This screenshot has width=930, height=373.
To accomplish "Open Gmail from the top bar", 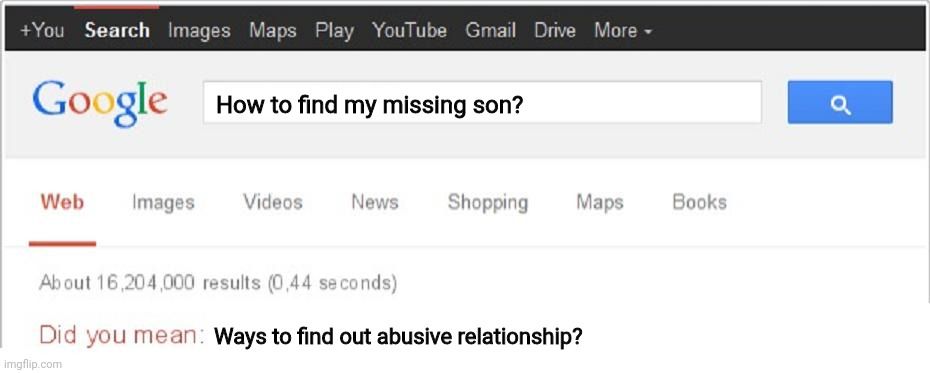I will [491, 30].
